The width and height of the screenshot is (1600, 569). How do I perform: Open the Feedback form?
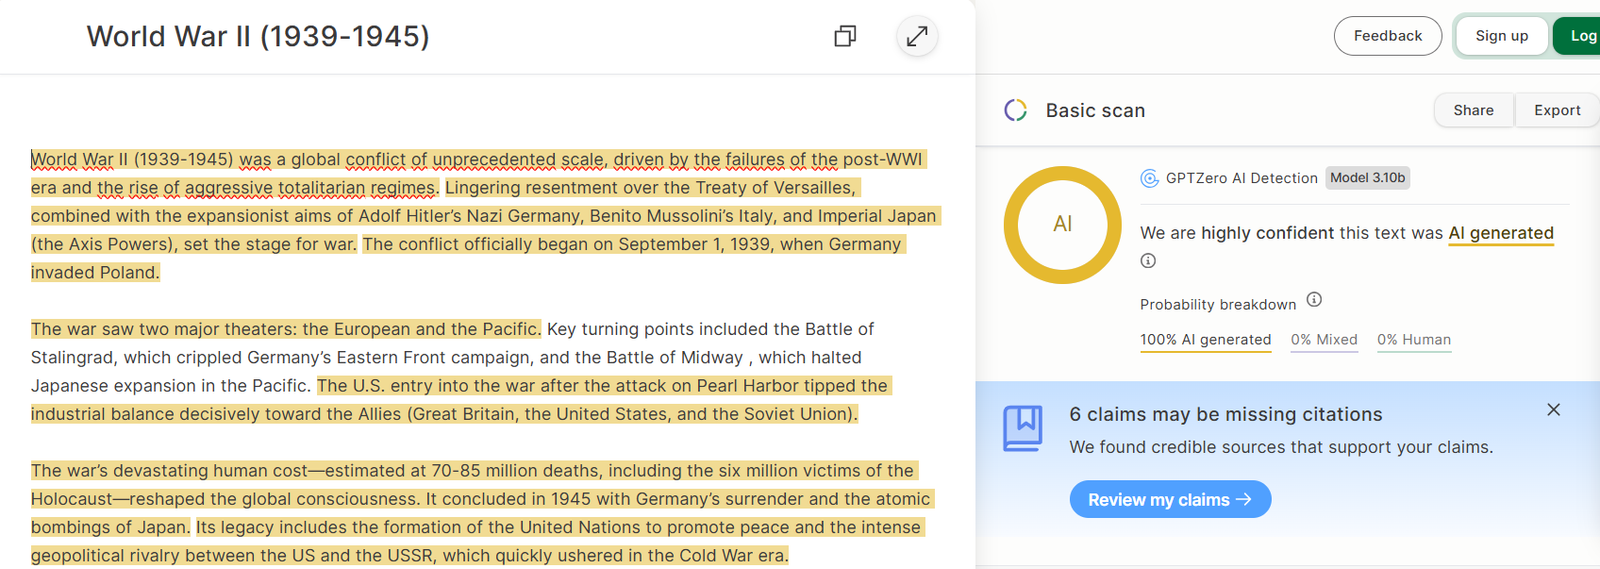1387,36
